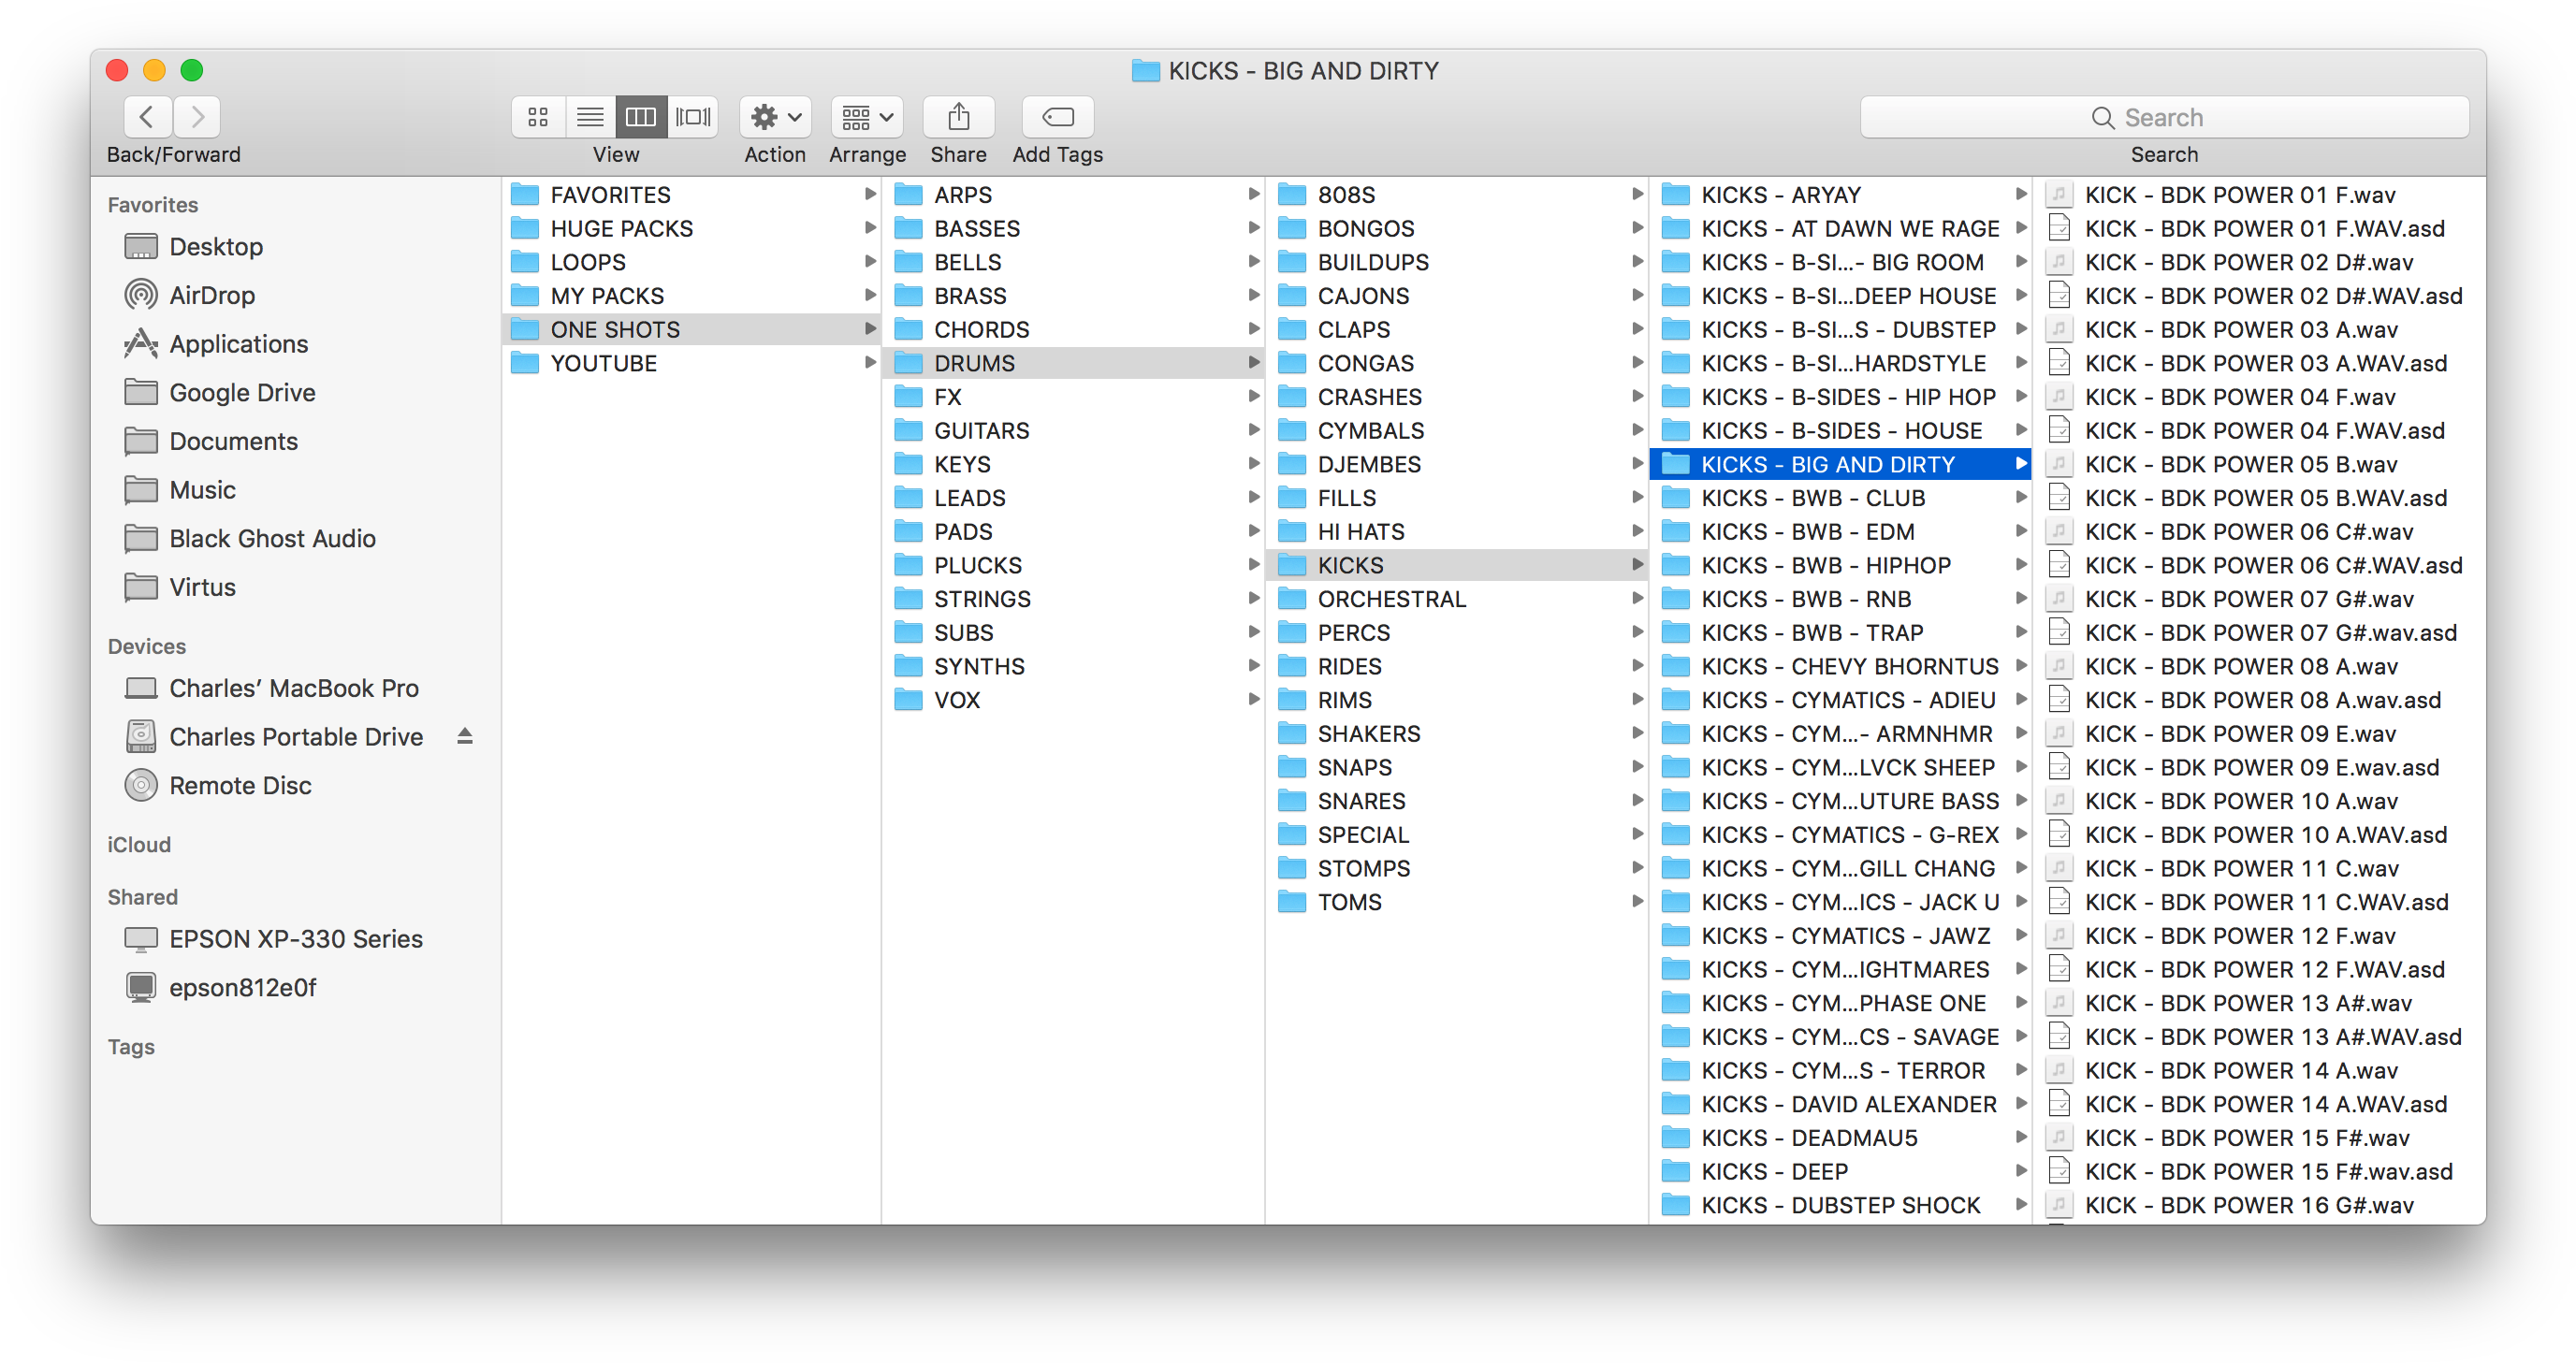Open the KICKS - DEEP folder
This screenshot has width=2576, height=1363.
[1775, 1171]
